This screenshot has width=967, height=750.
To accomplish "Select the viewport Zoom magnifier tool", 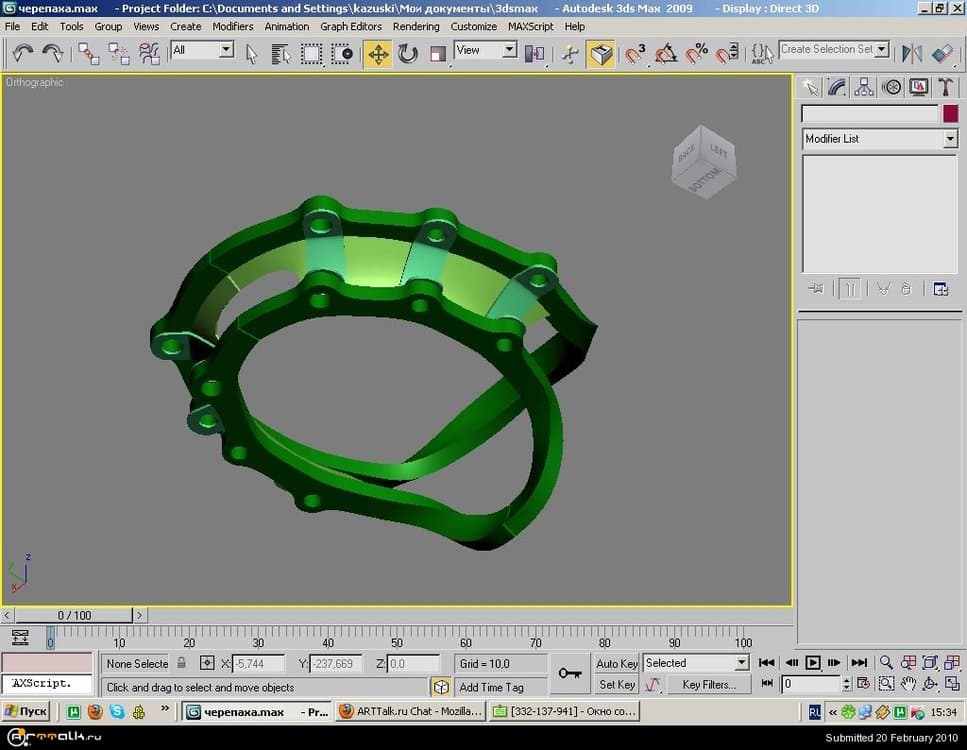I will (886, 662).
